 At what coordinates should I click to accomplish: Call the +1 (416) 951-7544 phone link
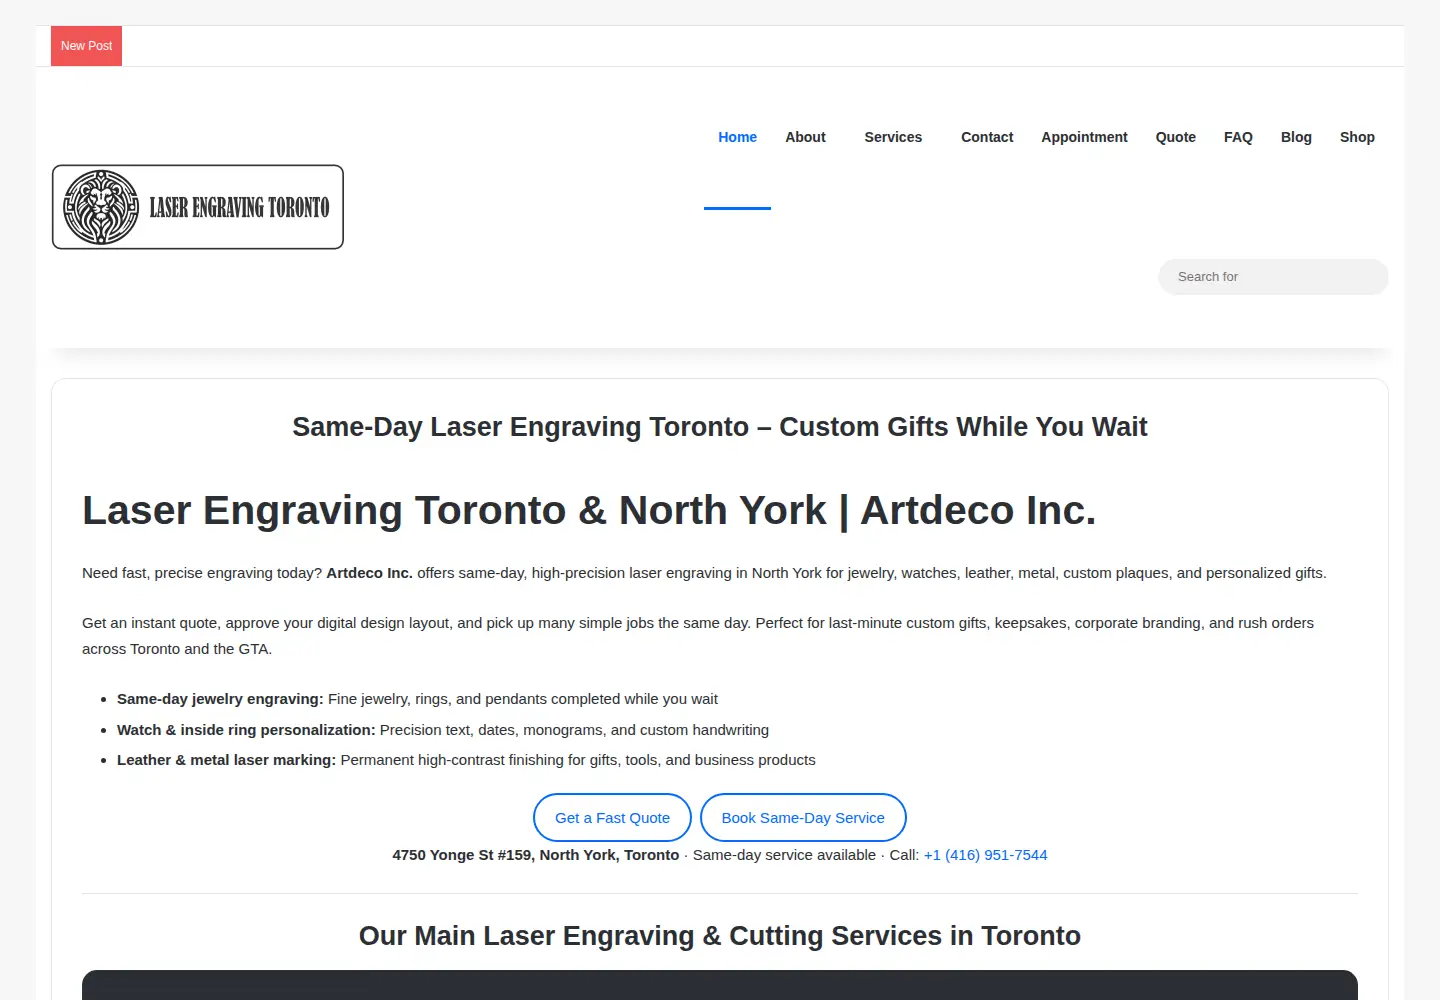tap(986, 855)
